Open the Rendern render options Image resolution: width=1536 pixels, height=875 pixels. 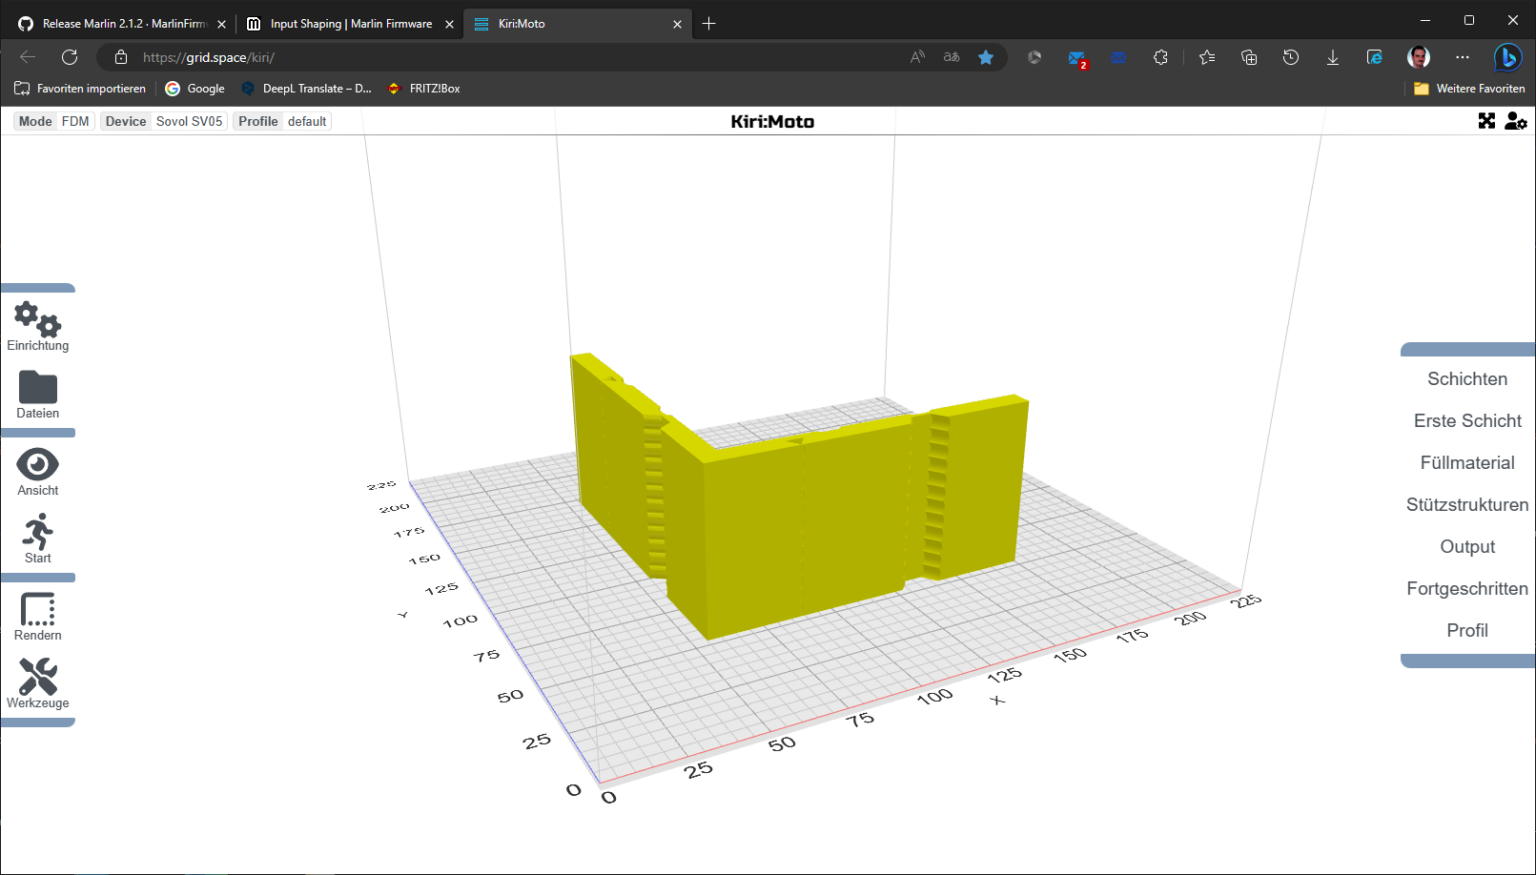pos(38,616)
